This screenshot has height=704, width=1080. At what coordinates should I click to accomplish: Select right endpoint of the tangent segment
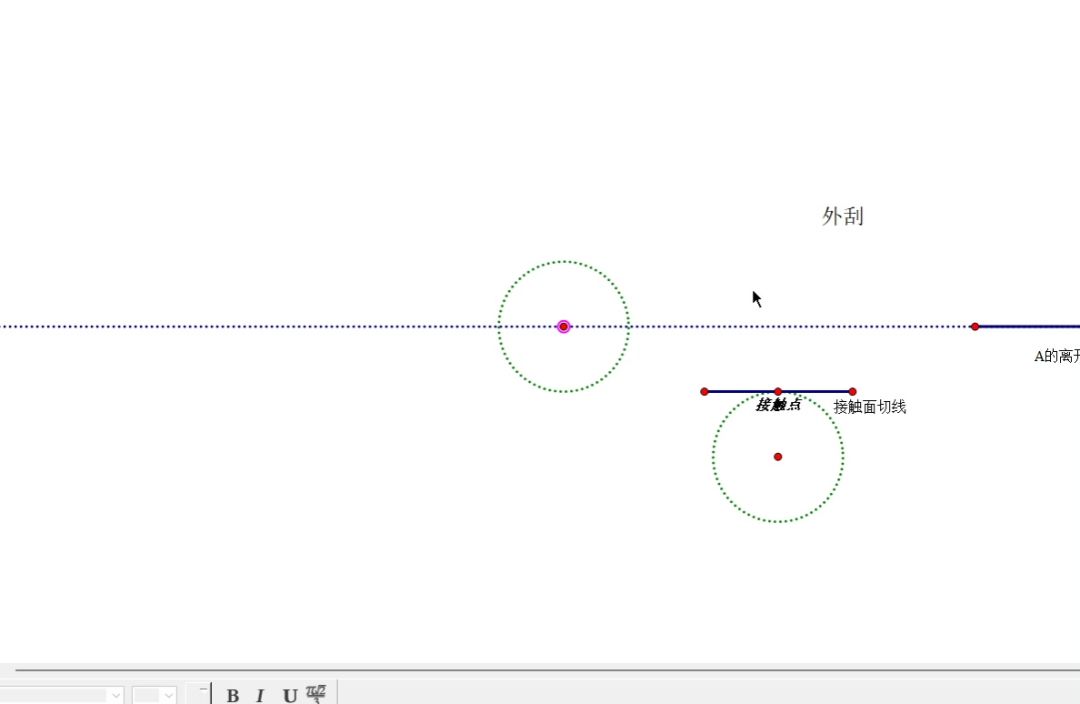853,391
